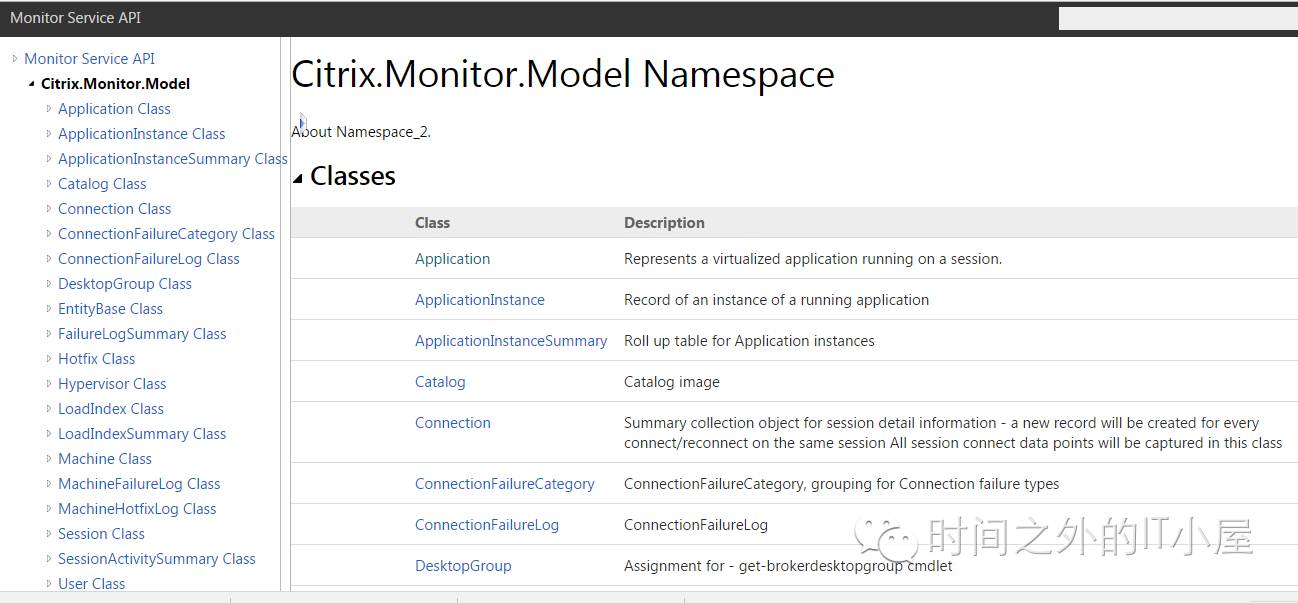The image size is (1298, 603).
Task: Expand the Session Class node arrow
Action: (49, 534)
